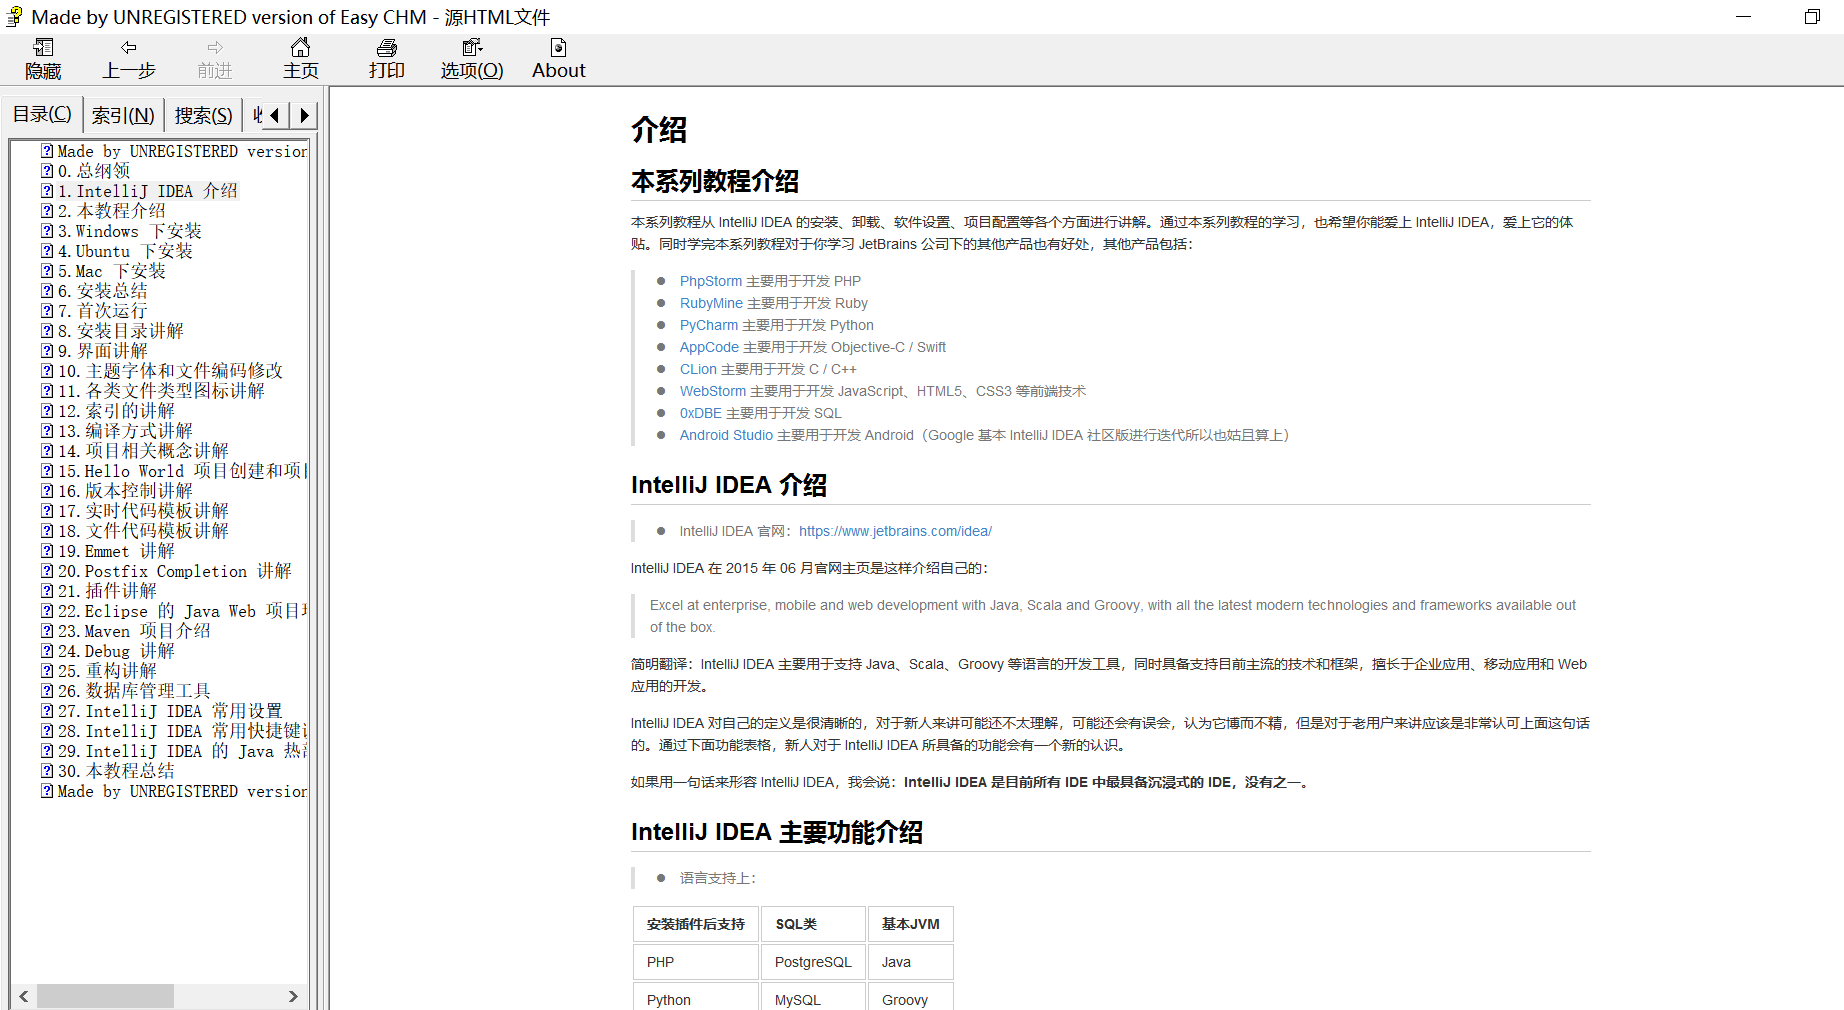Click the page icon beside 24. Debug 讲解
Viewport: 1844px width, 1010px height.
47,651
